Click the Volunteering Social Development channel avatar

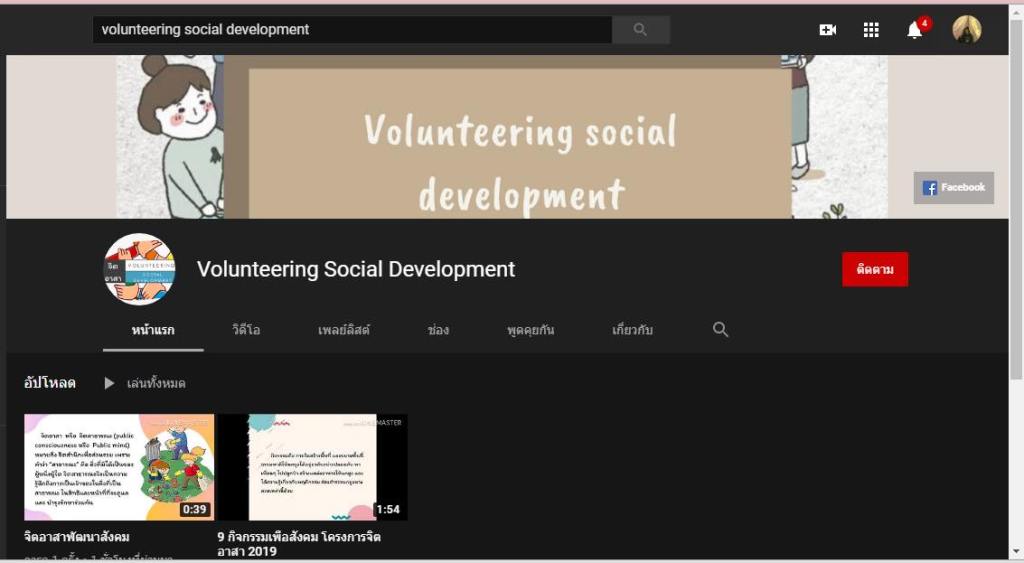click(x=139, y=269)
